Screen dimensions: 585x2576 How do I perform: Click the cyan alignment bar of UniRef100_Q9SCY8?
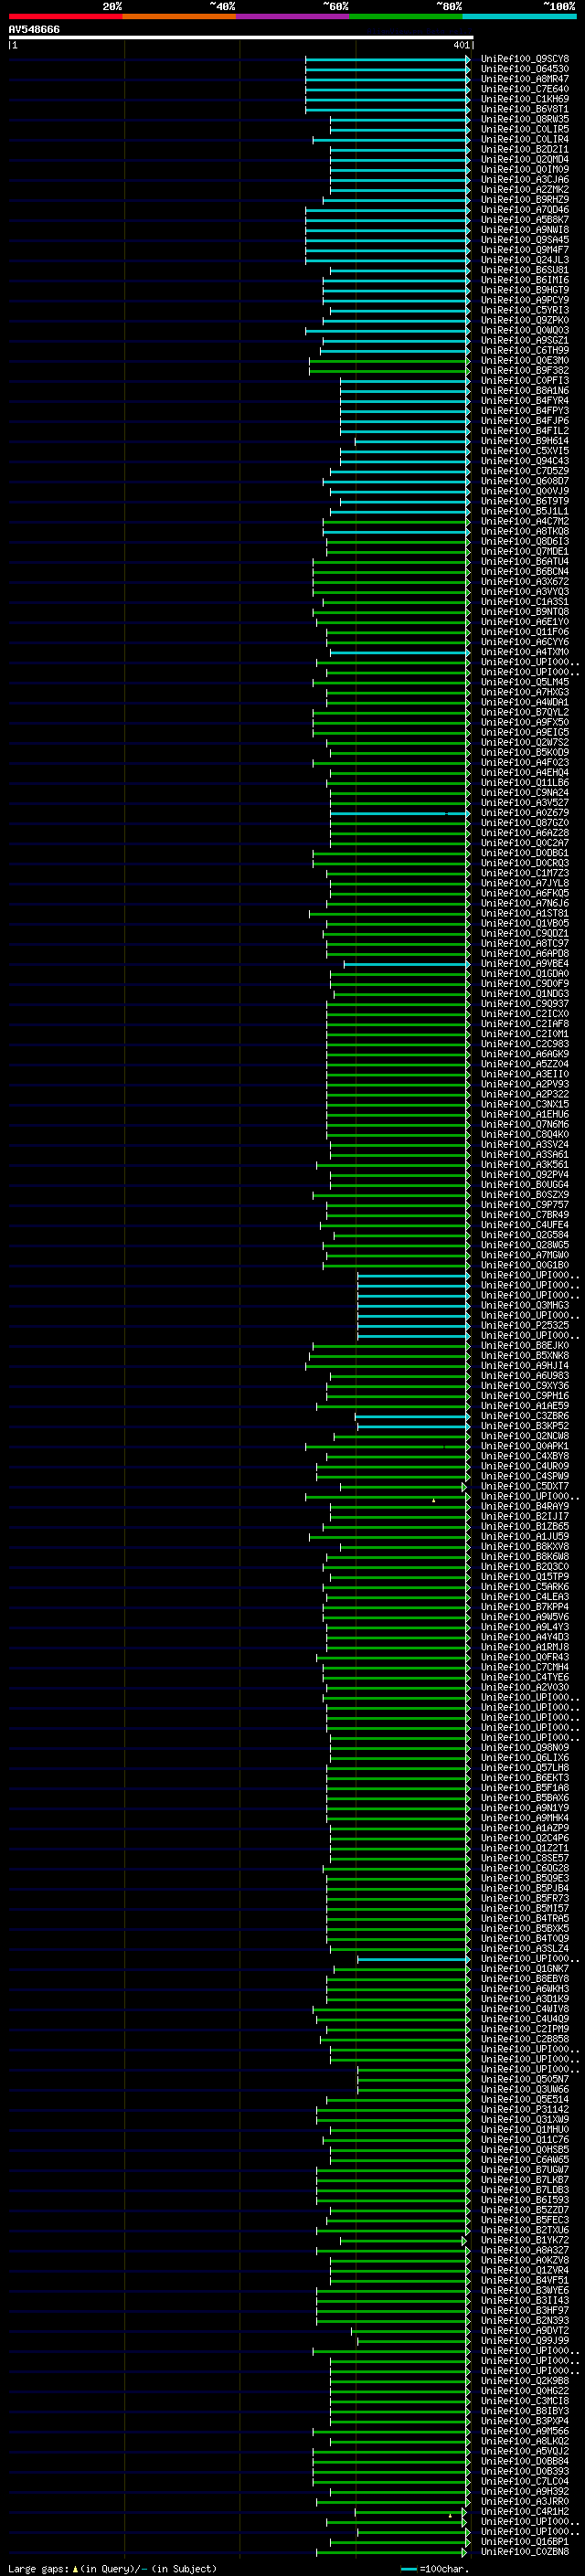click(387, 59)
